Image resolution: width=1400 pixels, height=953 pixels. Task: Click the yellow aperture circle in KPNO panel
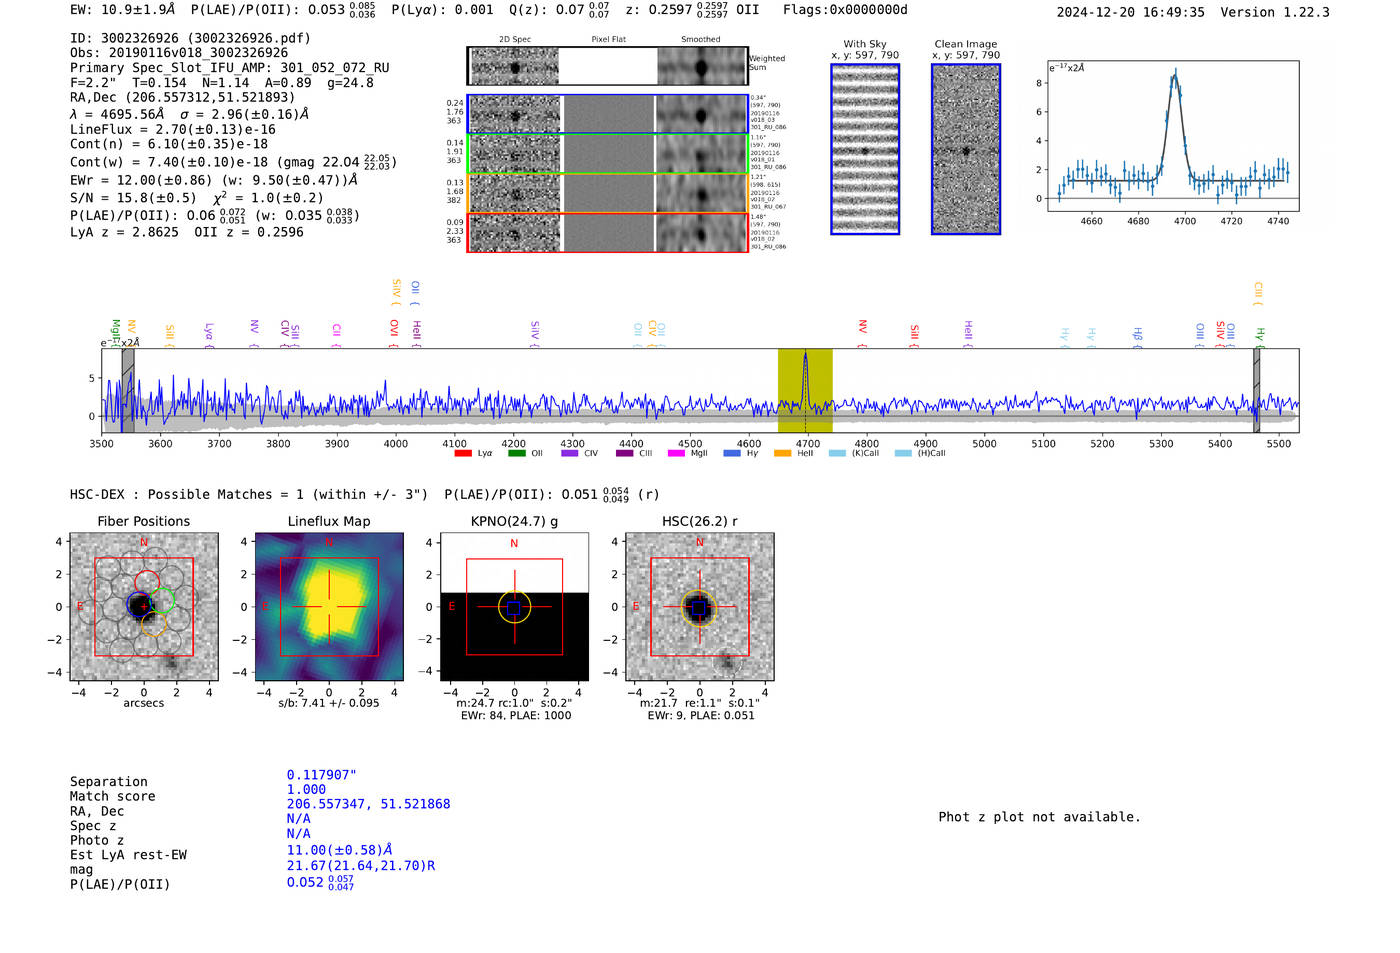pos(514,607)
